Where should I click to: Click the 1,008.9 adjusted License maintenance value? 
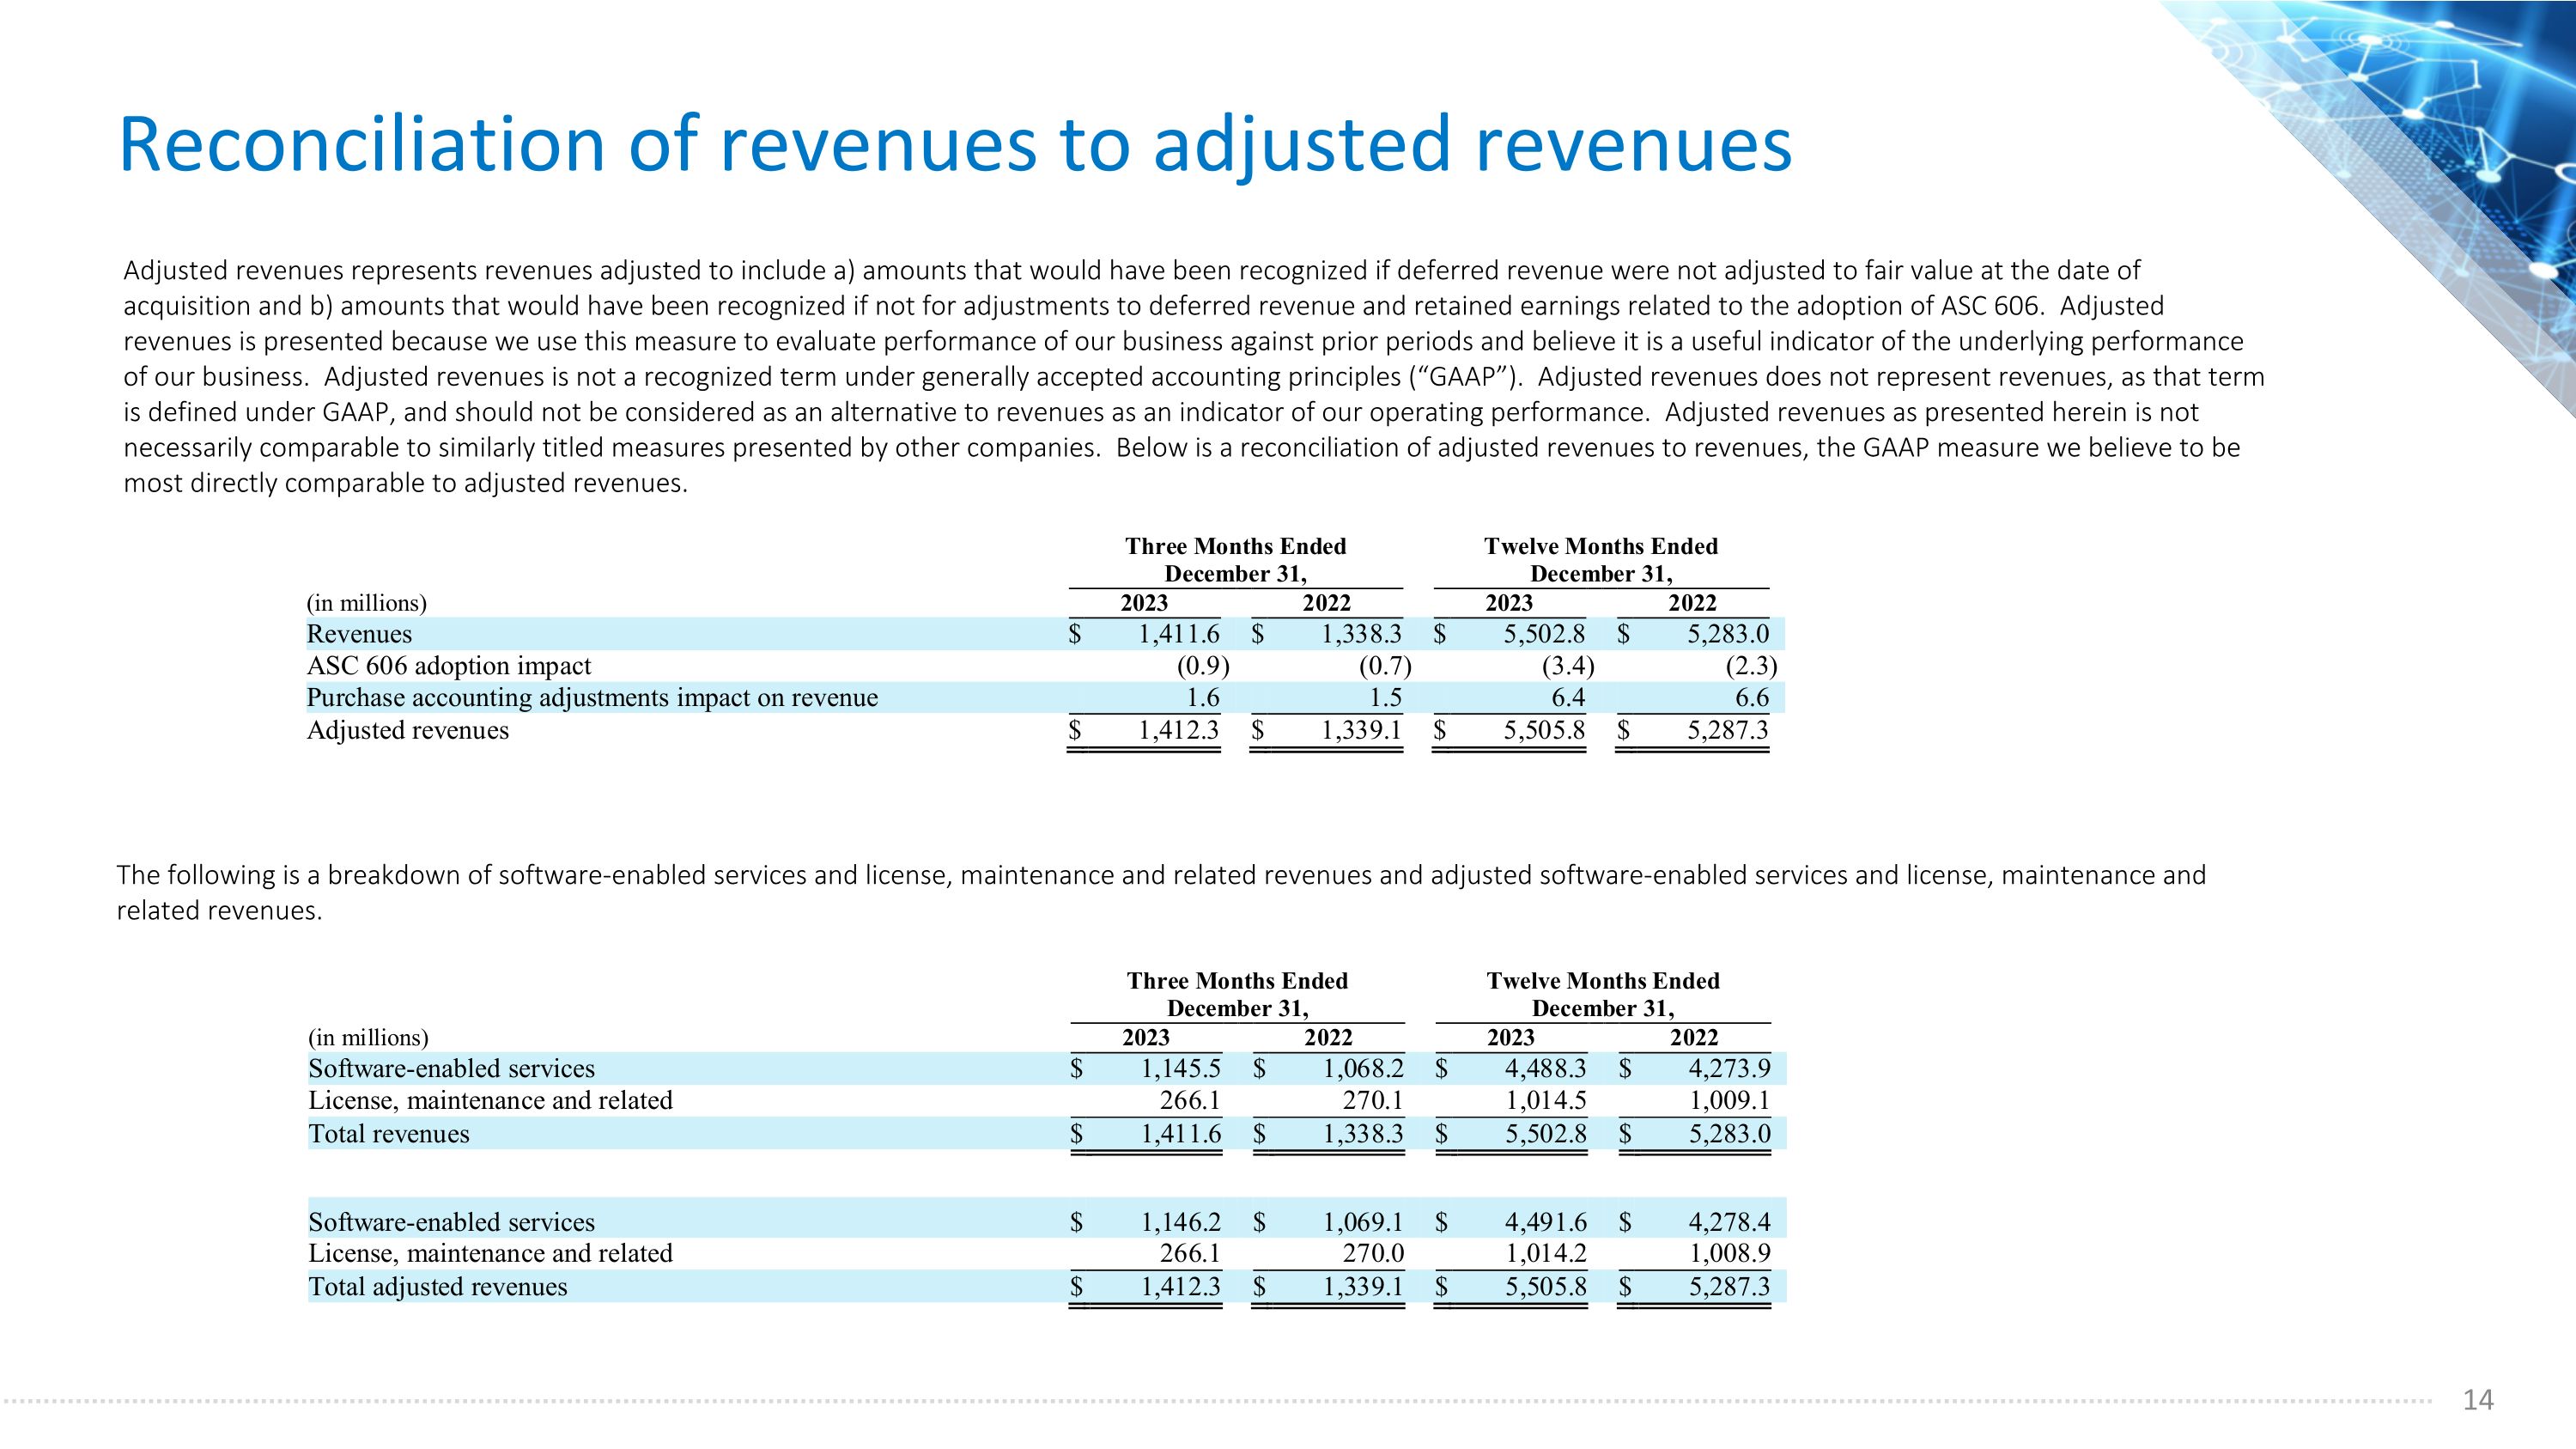(1730, 1253)
